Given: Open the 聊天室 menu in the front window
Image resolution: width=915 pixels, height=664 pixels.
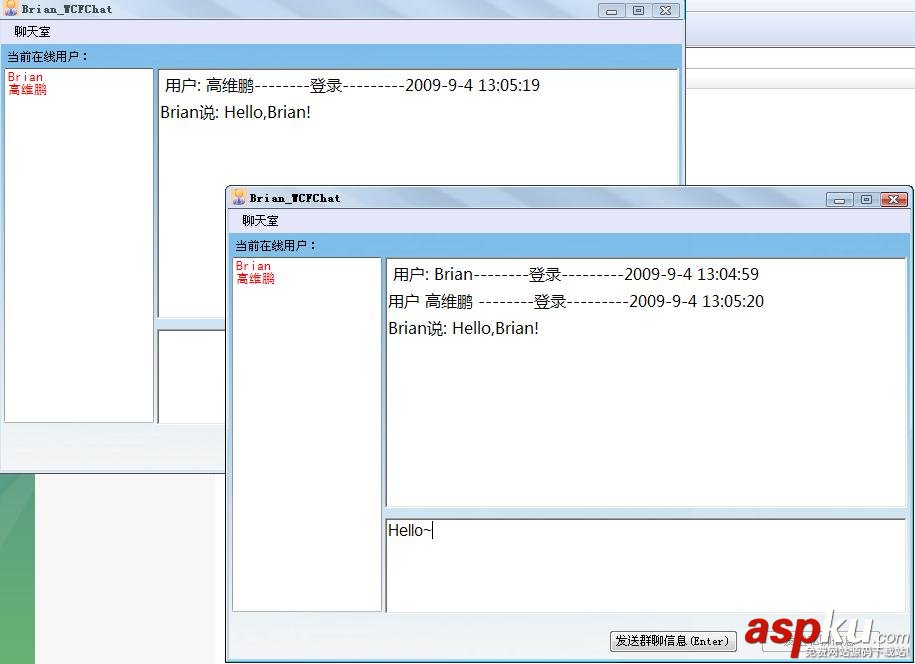Looking at the screenshot, I should click(x=259, y=220).
